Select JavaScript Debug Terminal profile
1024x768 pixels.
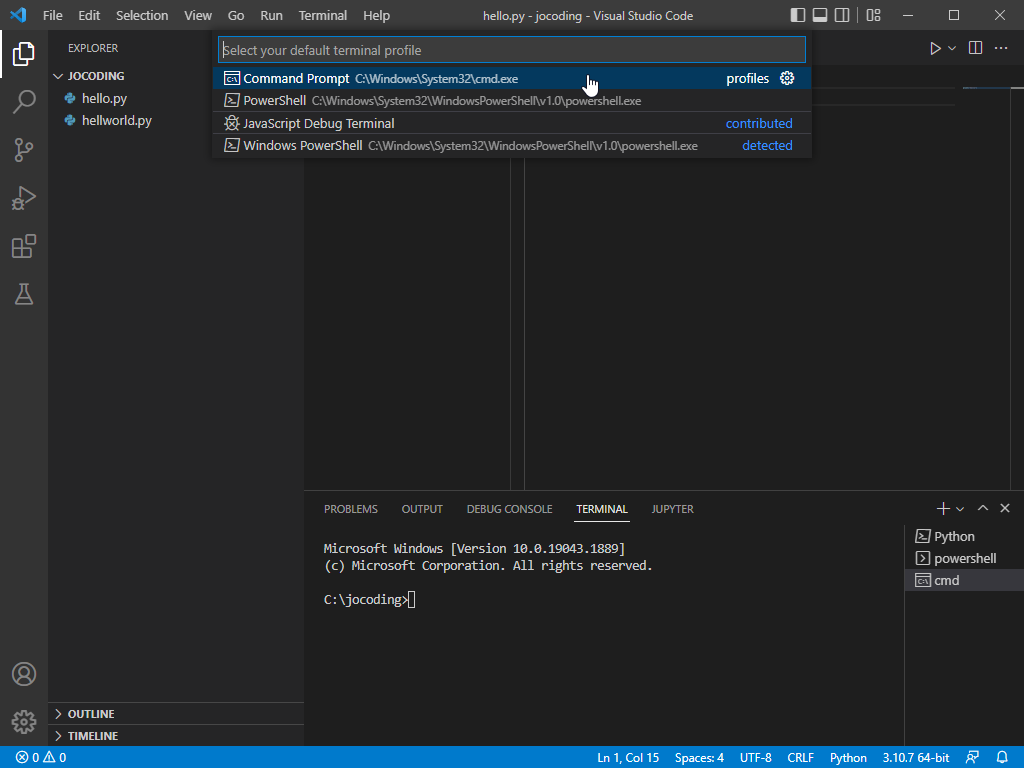(512, 123)
